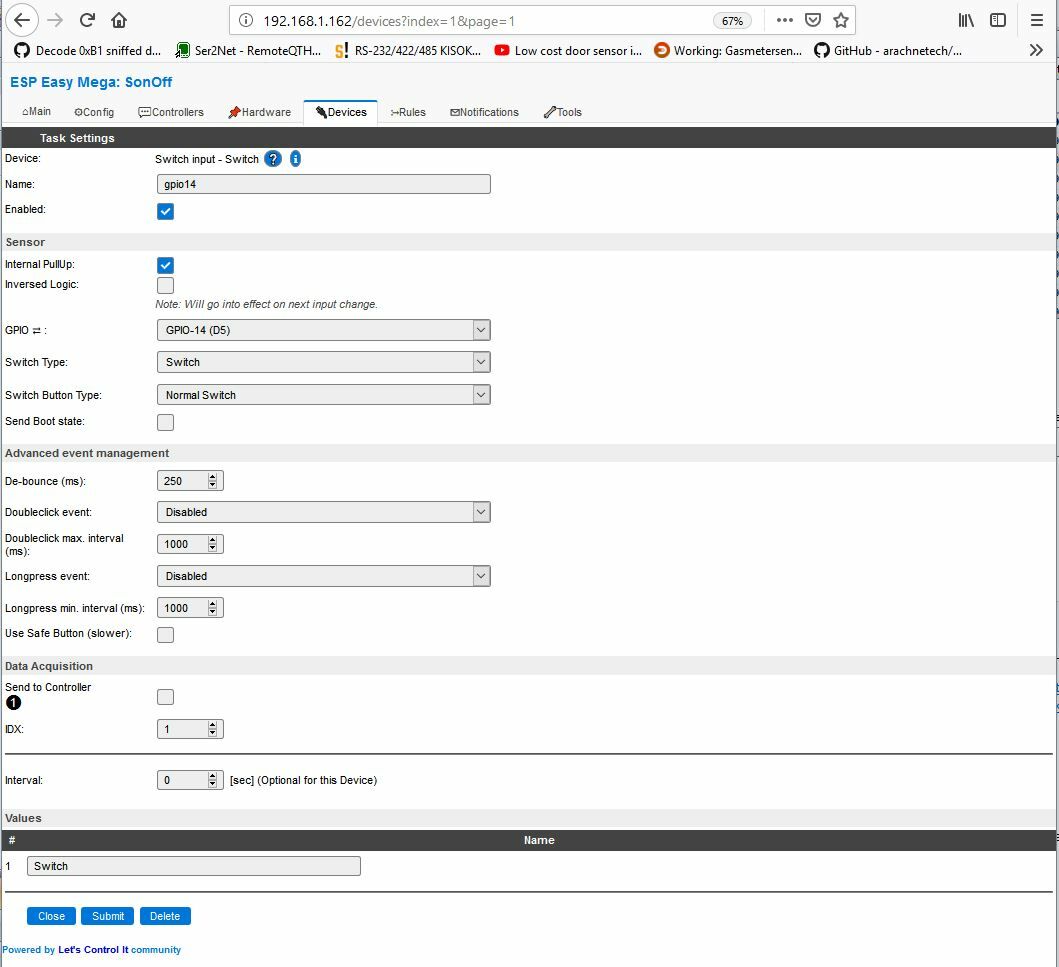Viewport: 1059px width, 967px height.
Task: Click the Submit button
Action: [108, 916]
